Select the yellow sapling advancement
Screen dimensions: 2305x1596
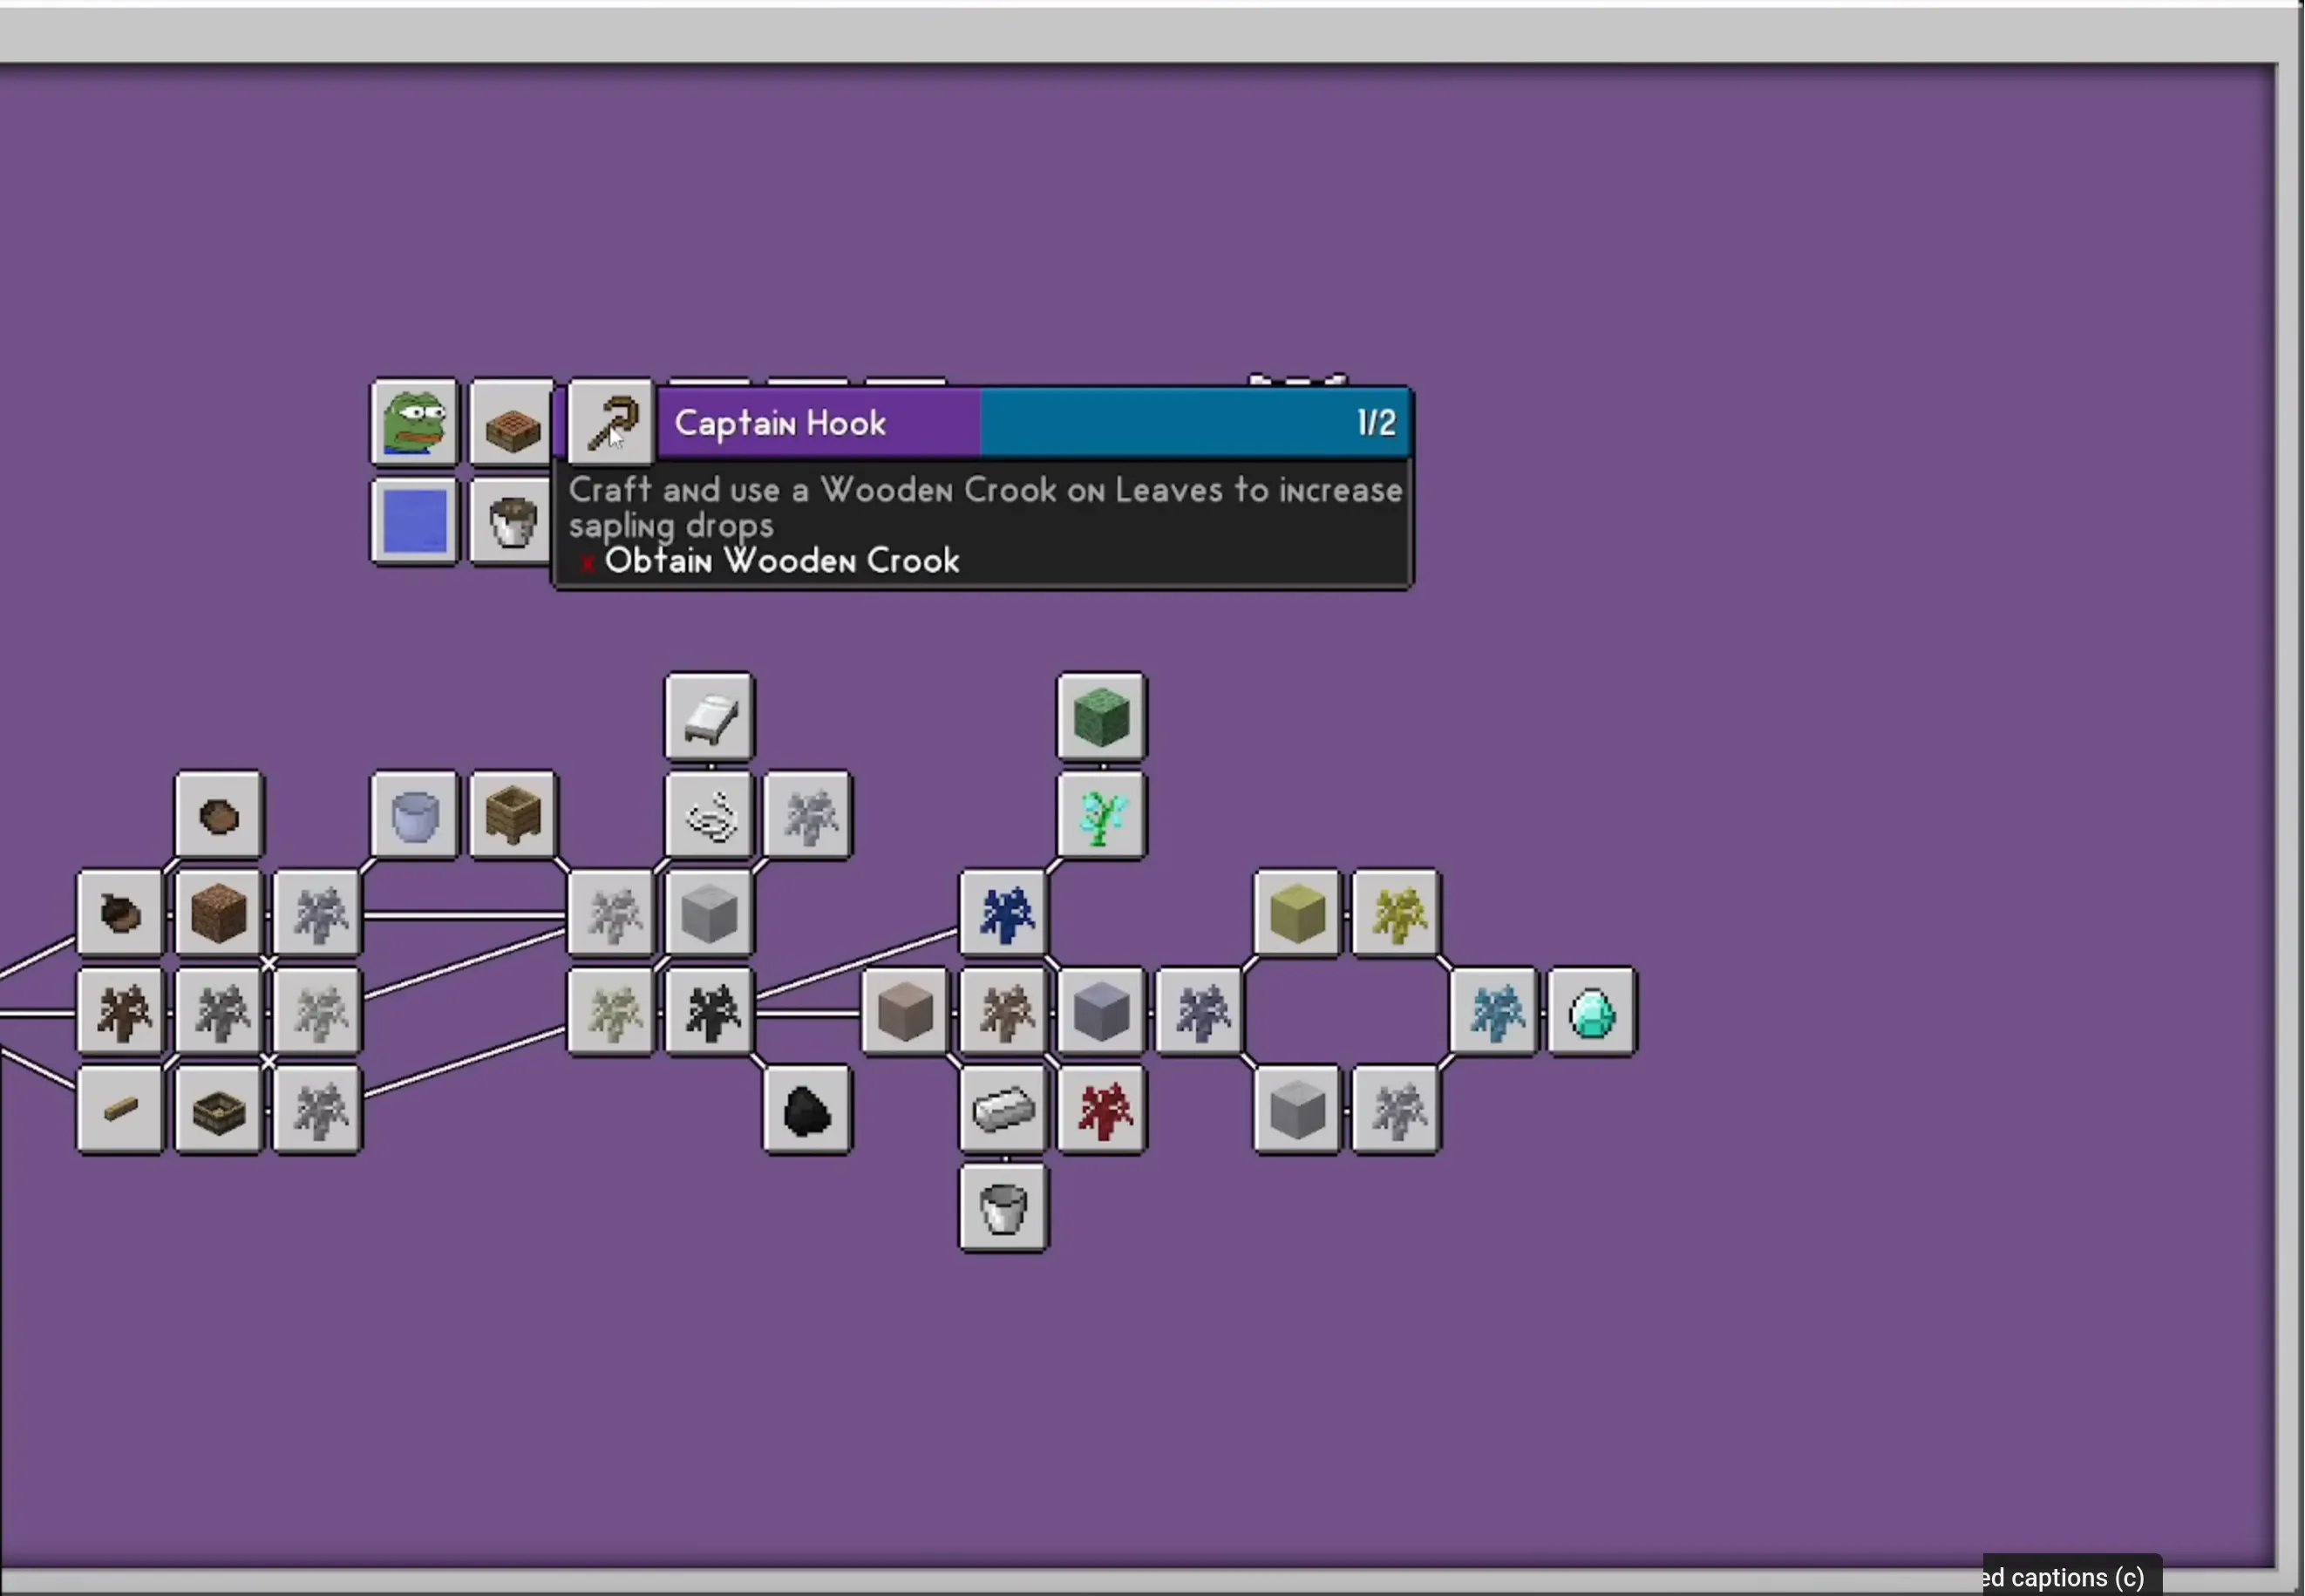pos(1395,913)
